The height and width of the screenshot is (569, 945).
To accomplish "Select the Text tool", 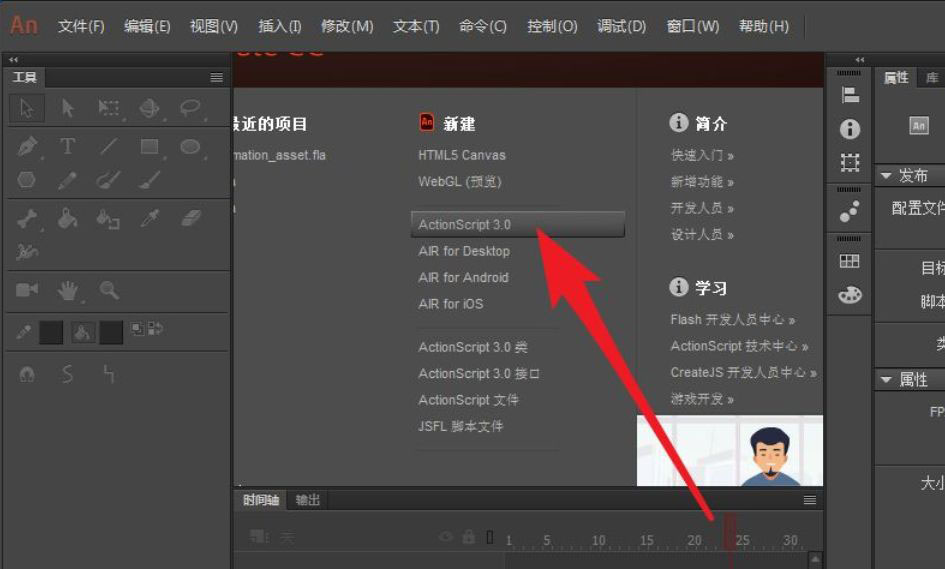I will (x=68, y=146).
